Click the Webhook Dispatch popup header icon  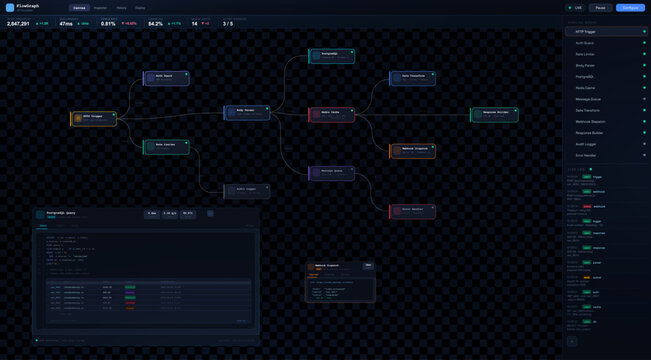click(x=311, y=267)
